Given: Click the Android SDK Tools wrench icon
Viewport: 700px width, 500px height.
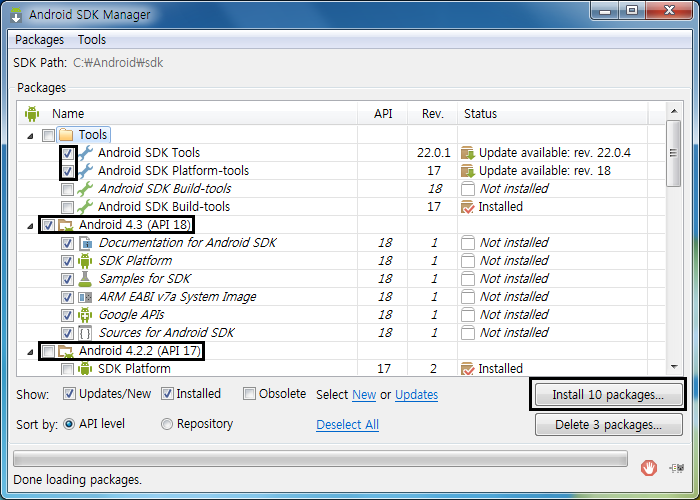Looking at the screenshot, I should [85, 153].
